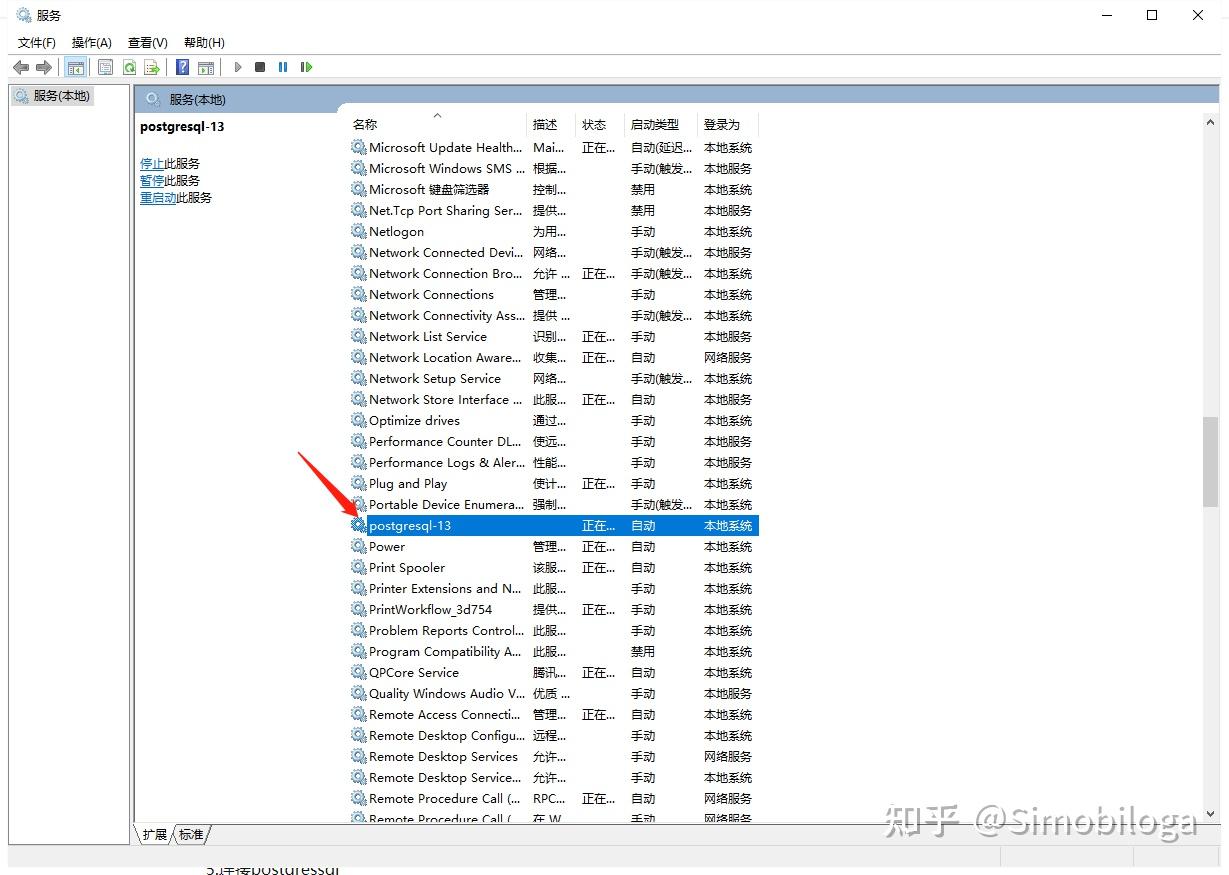The height and width of the screenshot is (875, 1229).
Task: Click the vertical scrollbar up arrow
Action: pyautogui.click(x=1211, y=121)
